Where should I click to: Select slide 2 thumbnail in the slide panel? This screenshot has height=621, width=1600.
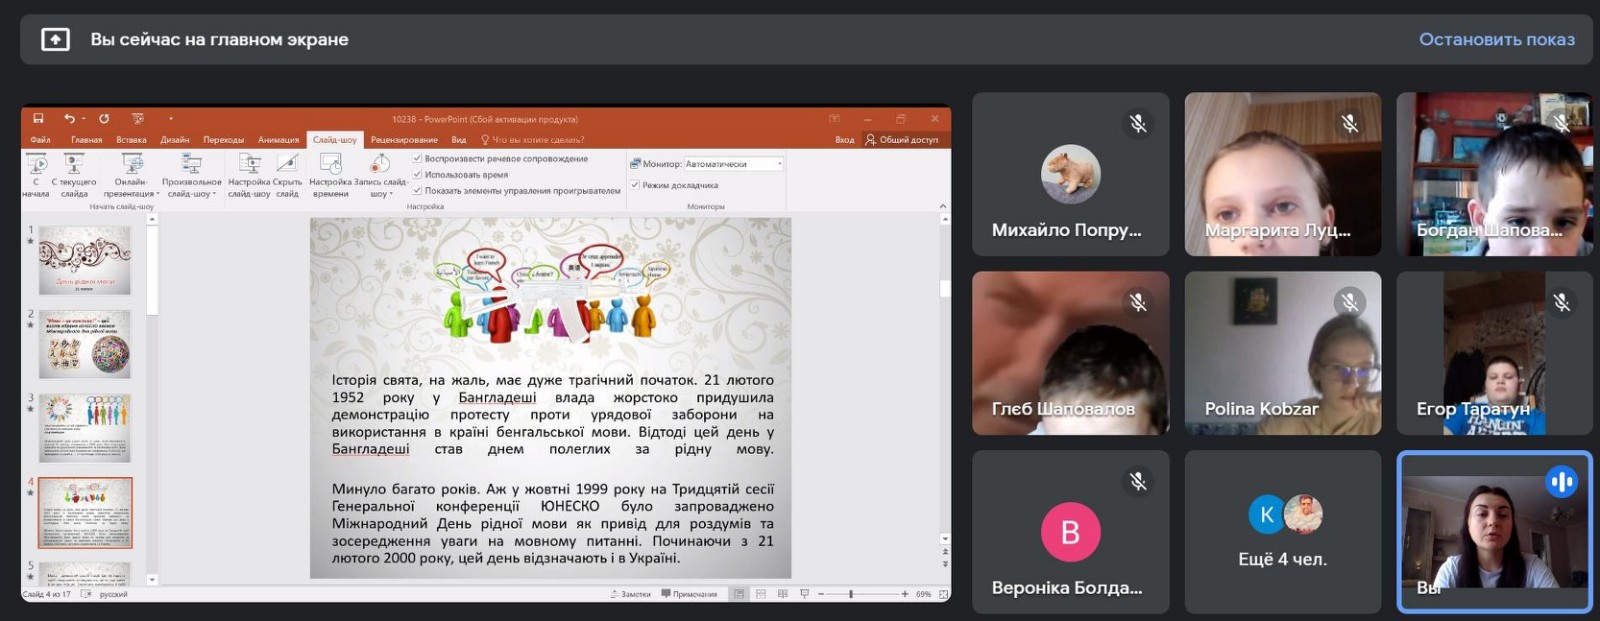(85, 344)
